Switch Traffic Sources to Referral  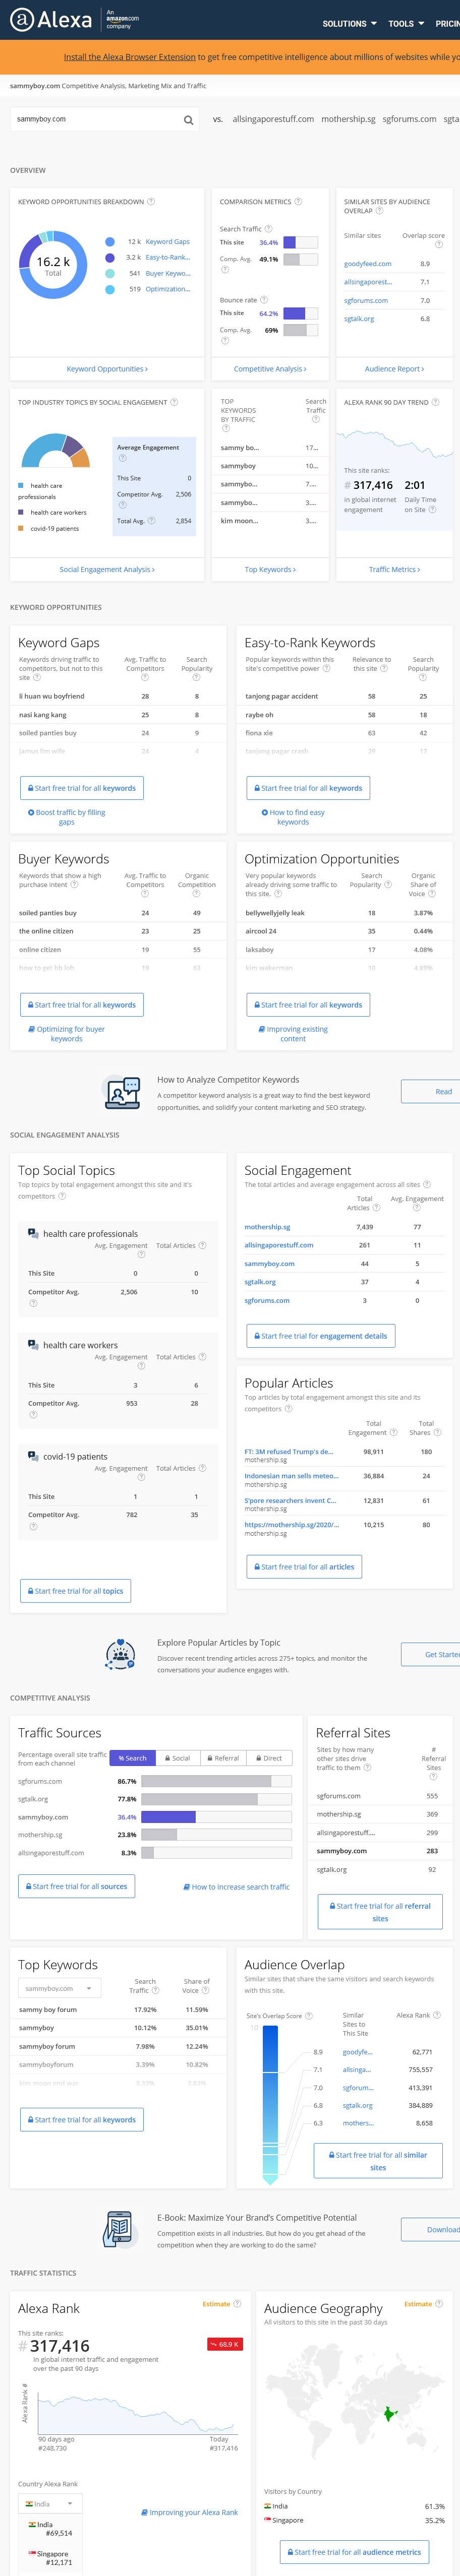(222, 1757)
